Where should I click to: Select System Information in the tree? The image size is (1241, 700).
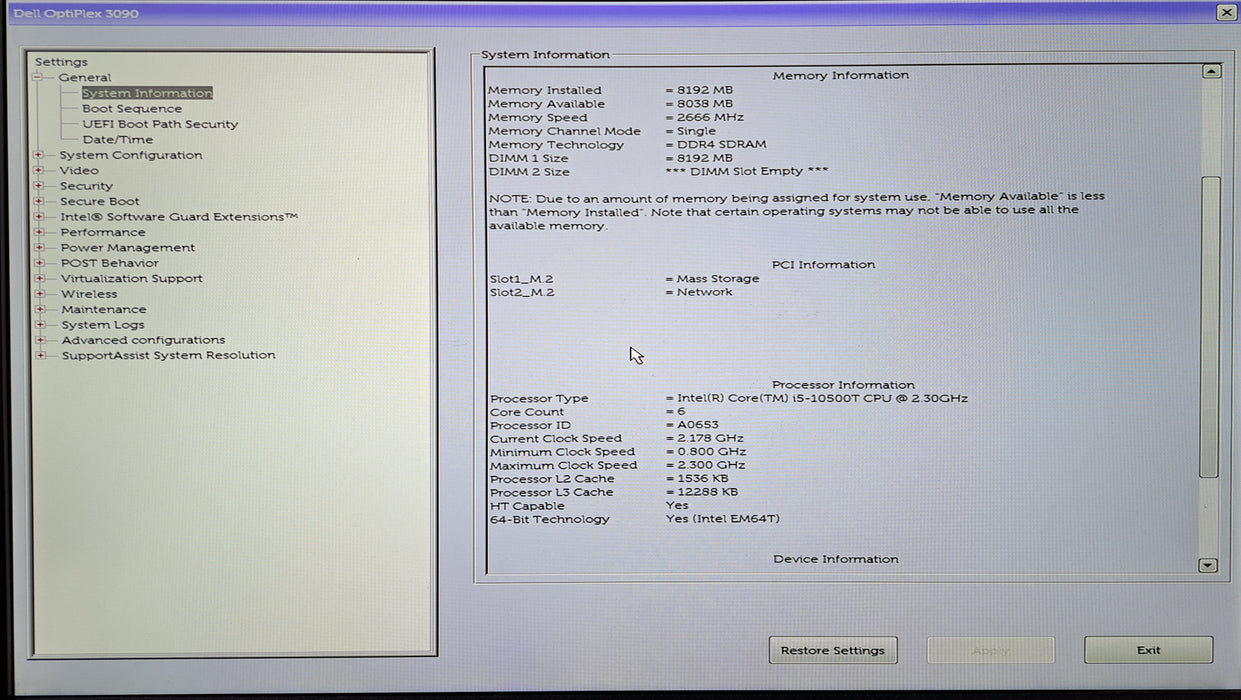point(147,93)
